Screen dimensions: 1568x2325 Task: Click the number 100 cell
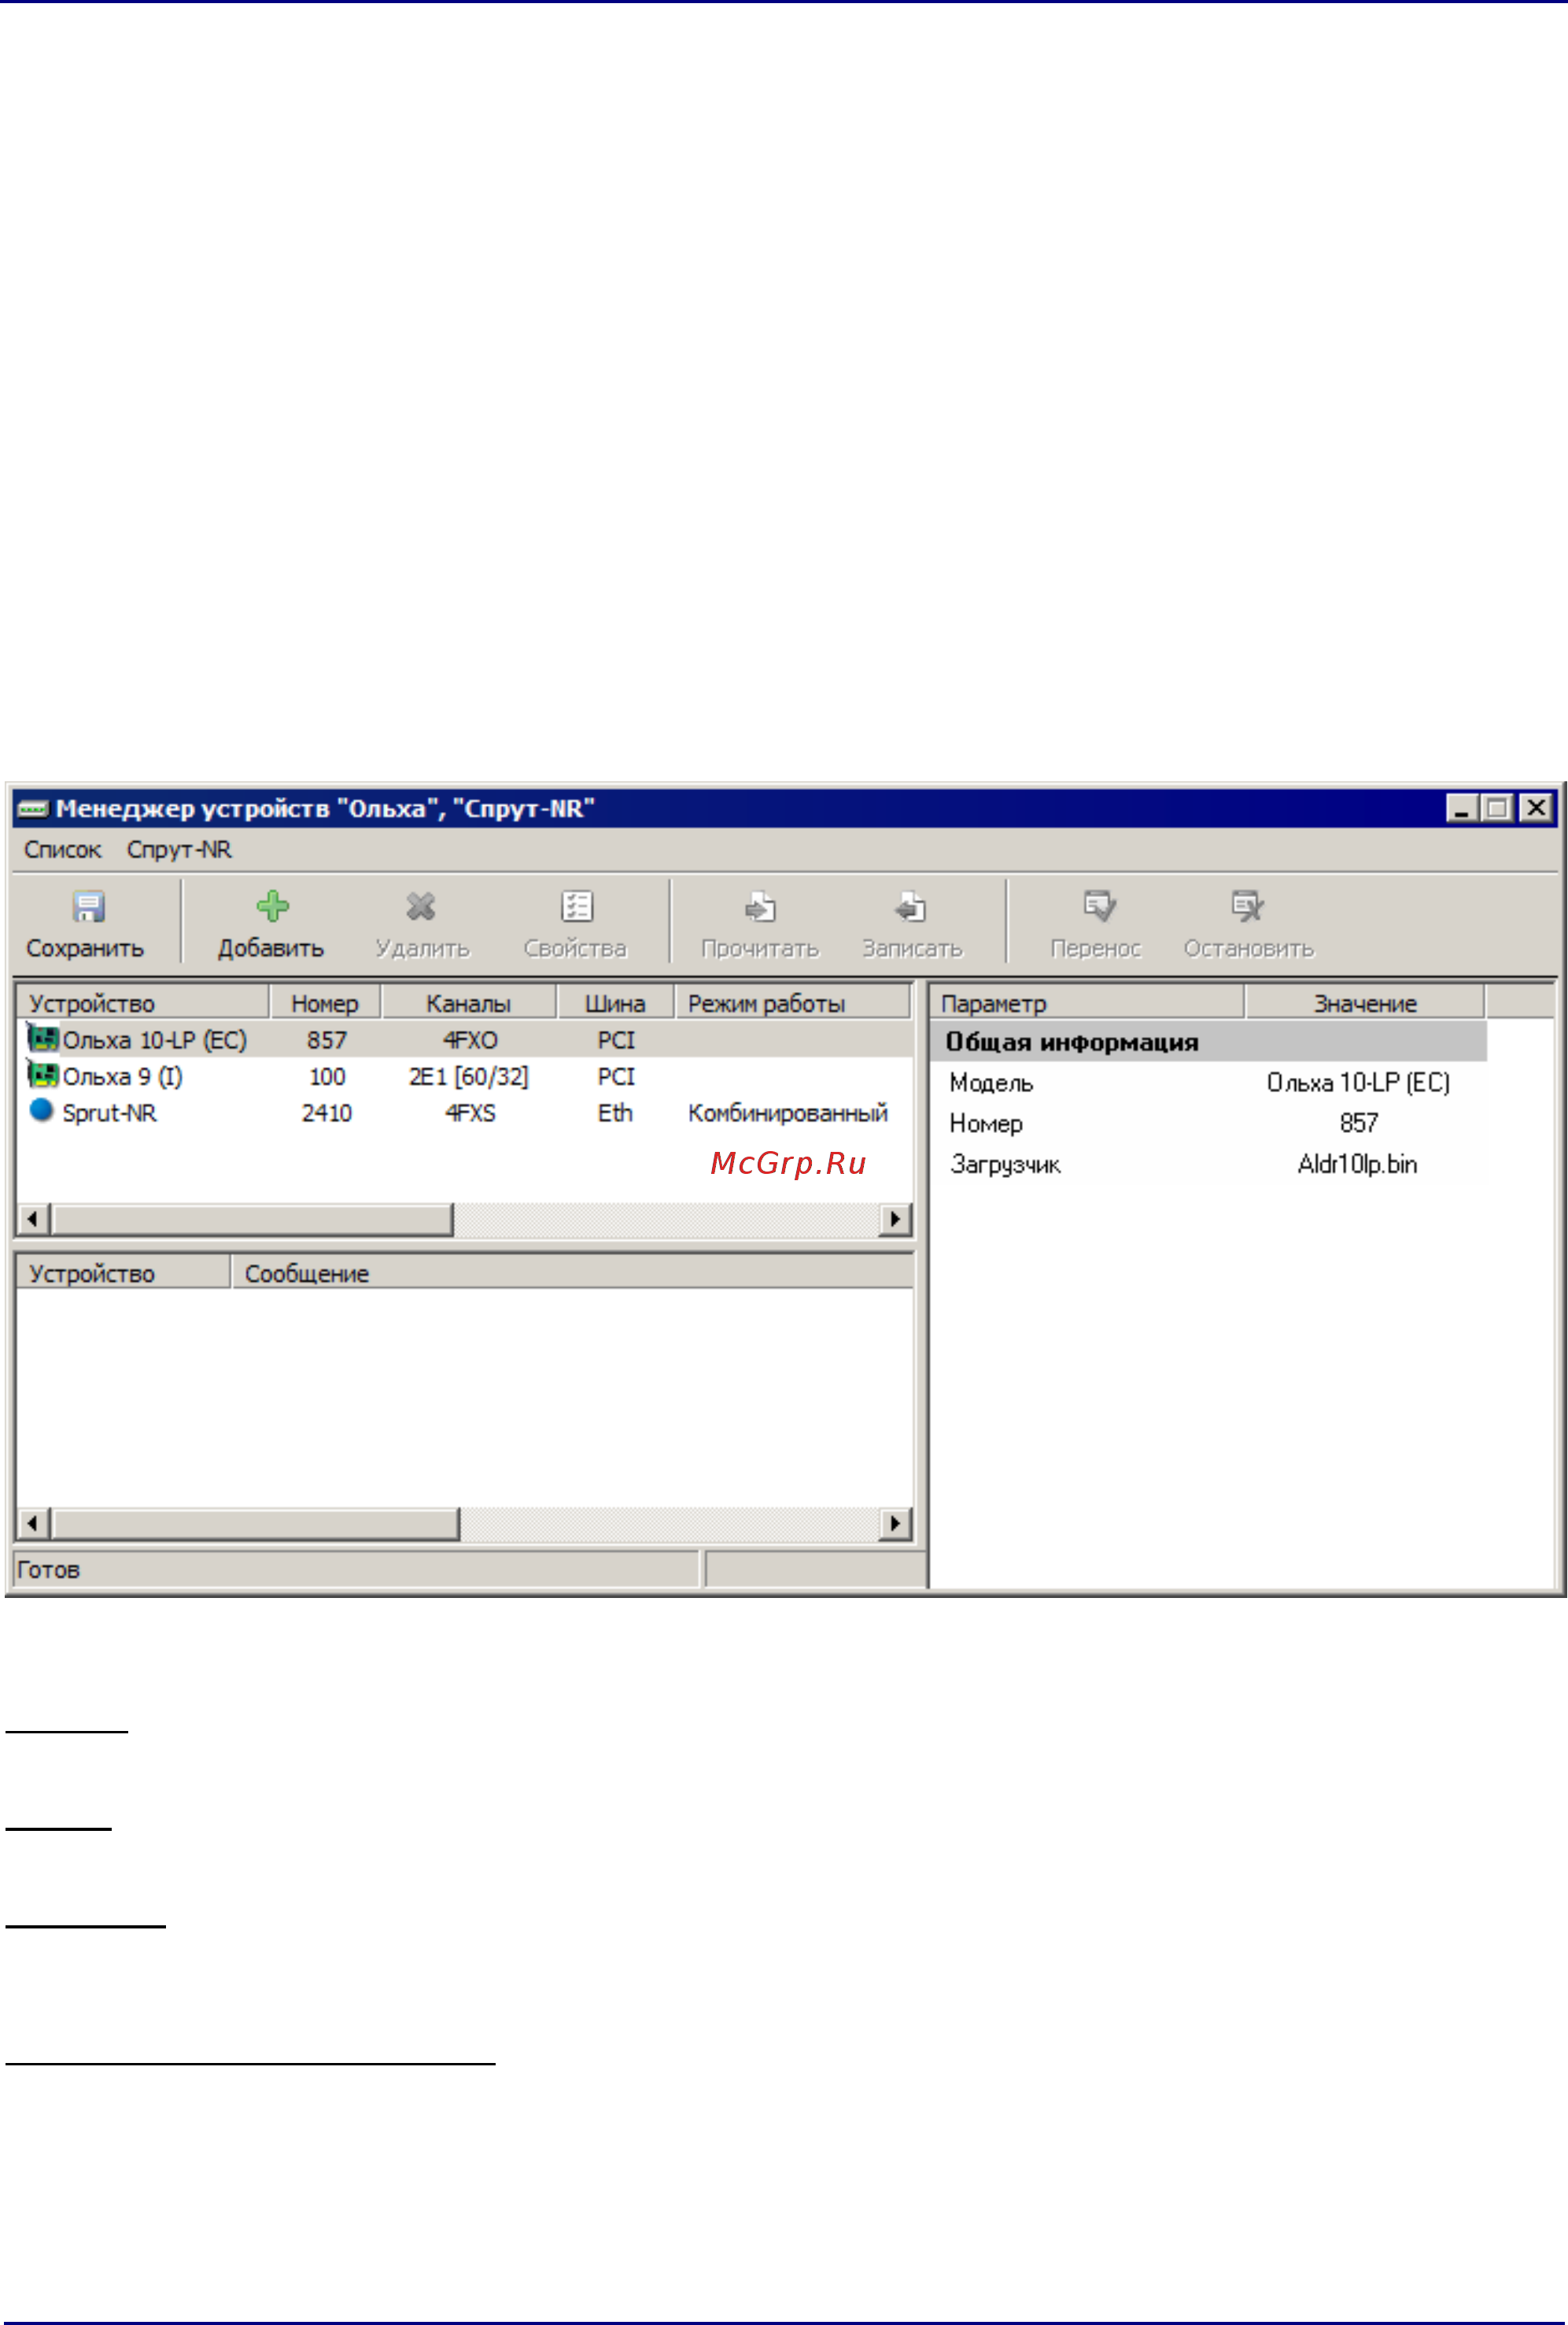[x=327, y=1076]
